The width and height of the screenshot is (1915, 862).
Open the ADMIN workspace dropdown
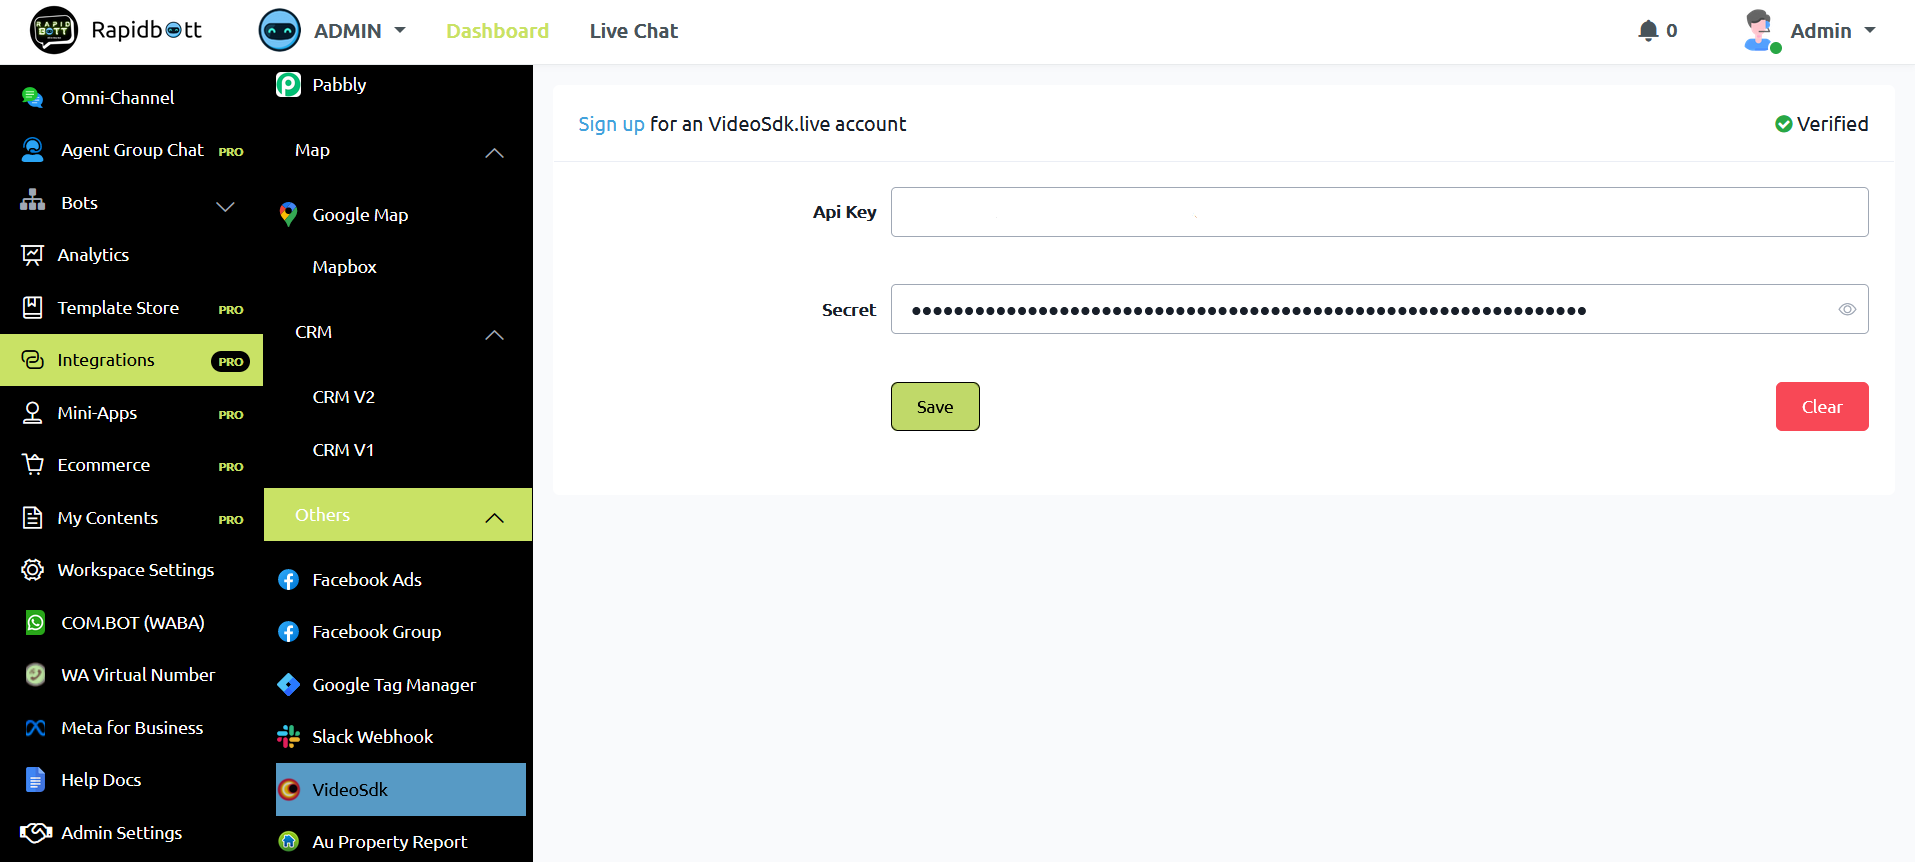(332, 31)
